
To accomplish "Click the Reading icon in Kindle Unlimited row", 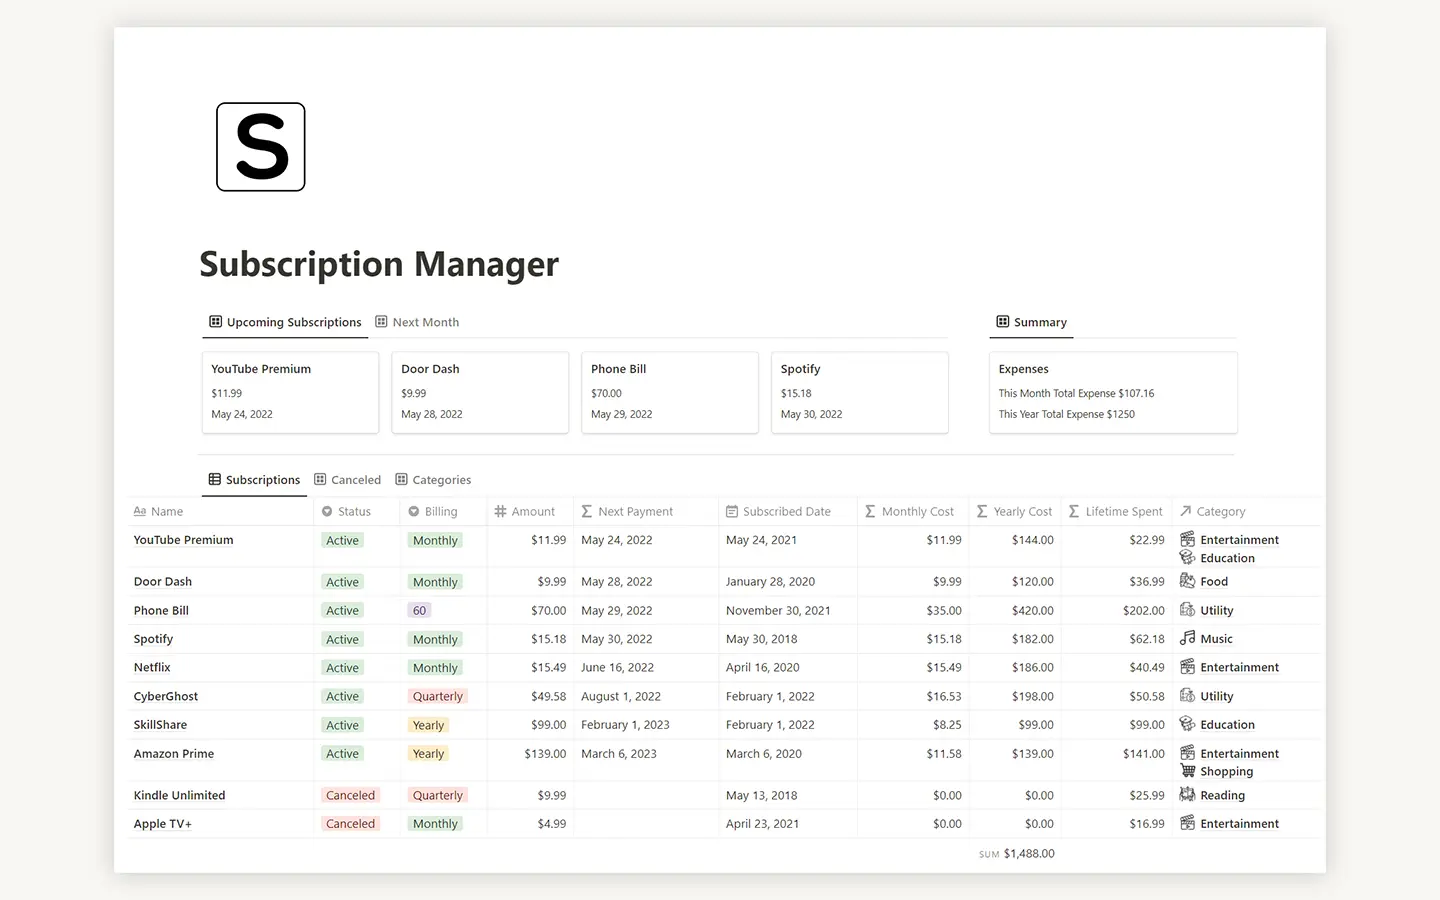I will 1187,794.
